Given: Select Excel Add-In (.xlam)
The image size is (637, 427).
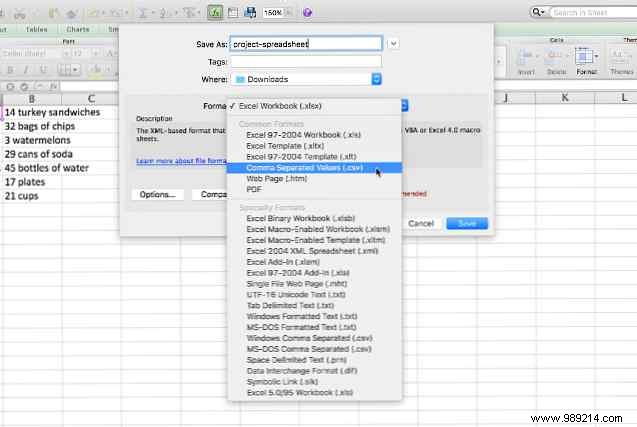Looking at the screenshot, I should [x=314, y=262].
